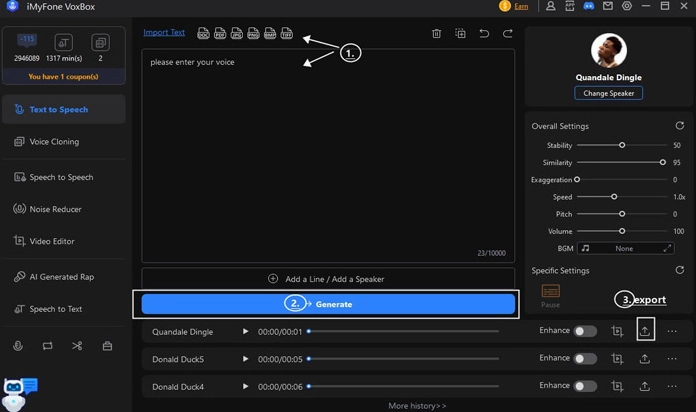This screenshot has width=696, height=412.
Task: Import a PDF file via the PDF icon
Action: (x=220, y=33)
